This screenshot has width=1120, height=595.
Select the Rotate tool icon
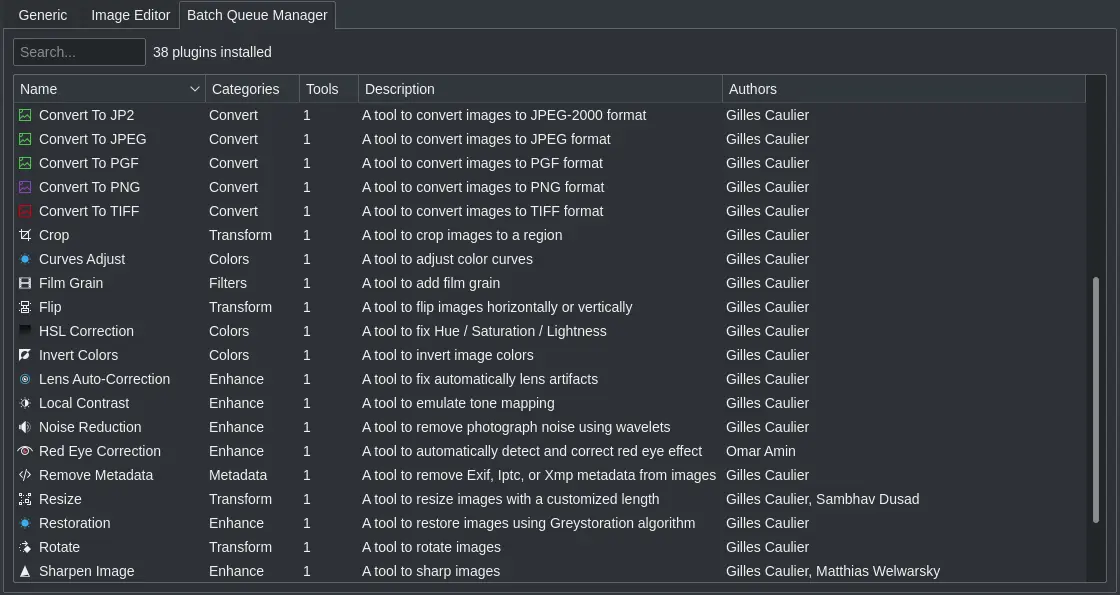click(24, 547)
